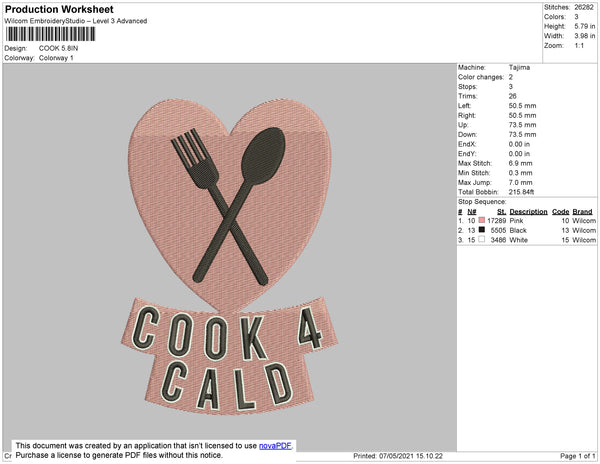Click the 'Stop Sequence:' heading

(482, 202)
